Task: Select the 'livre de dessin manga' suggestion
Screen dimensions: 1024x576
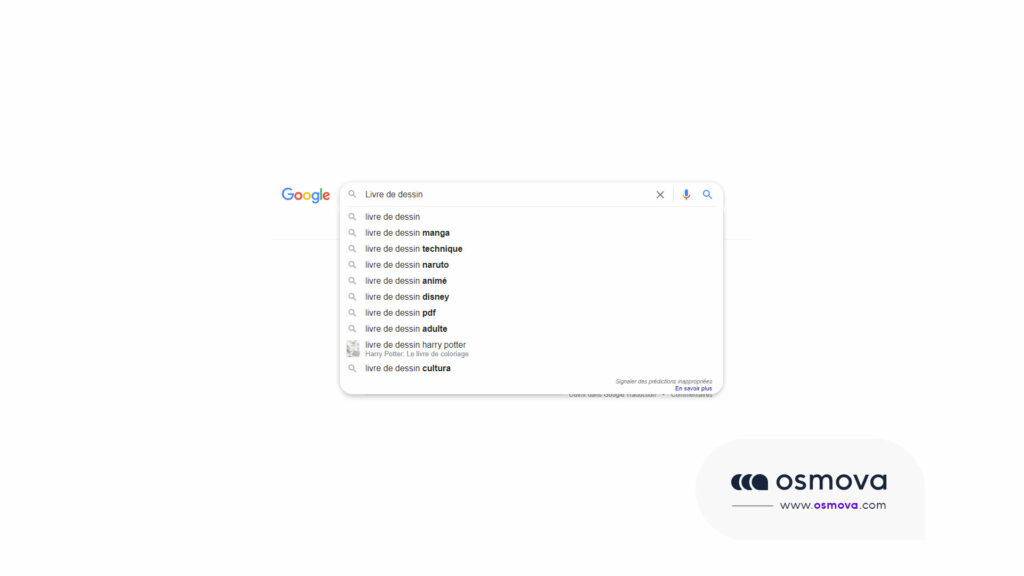Action: (x=408, y=232)
